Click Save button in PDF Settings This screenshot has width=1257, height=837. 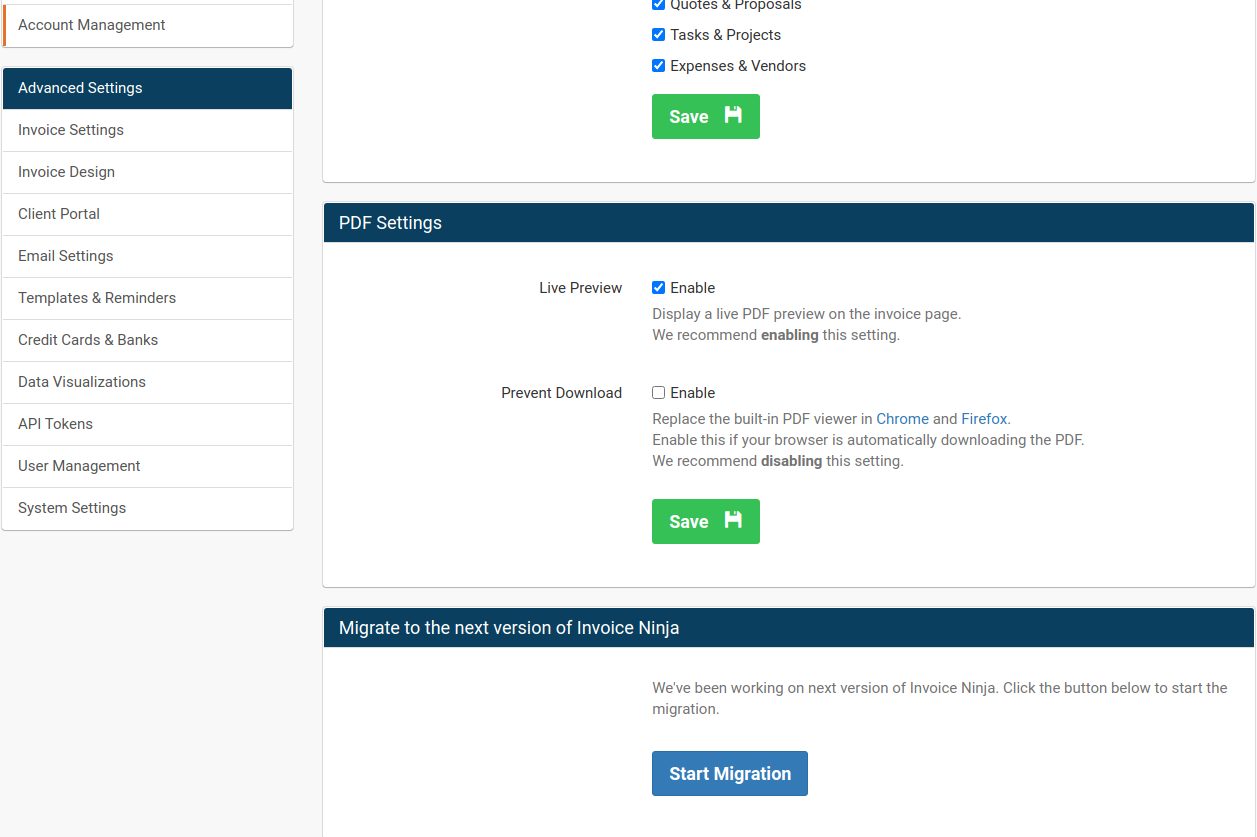point(705,521)
